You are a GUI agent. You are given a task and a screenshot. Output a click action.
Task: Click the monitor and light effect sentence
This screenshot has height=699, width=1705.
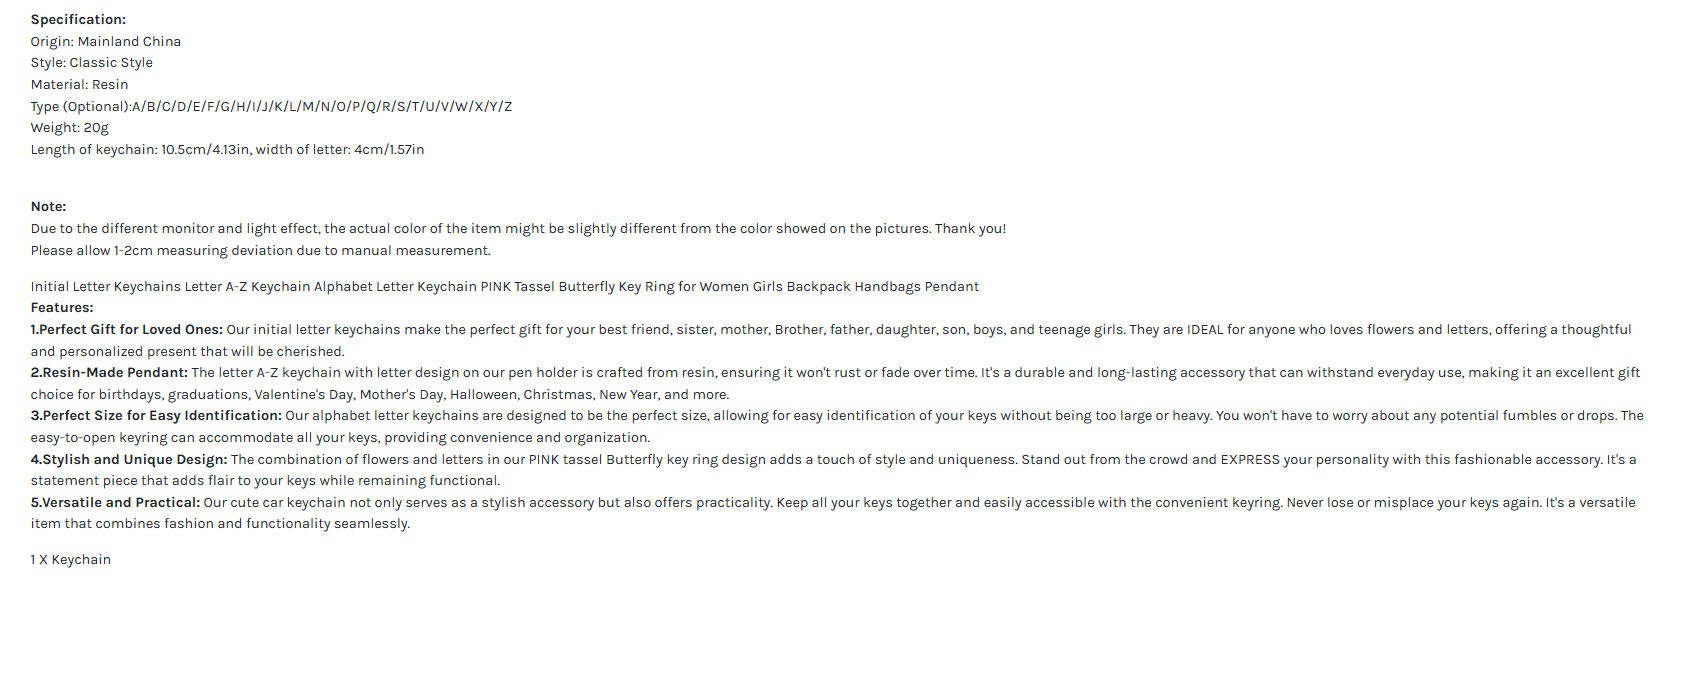[x=518, y=229]
